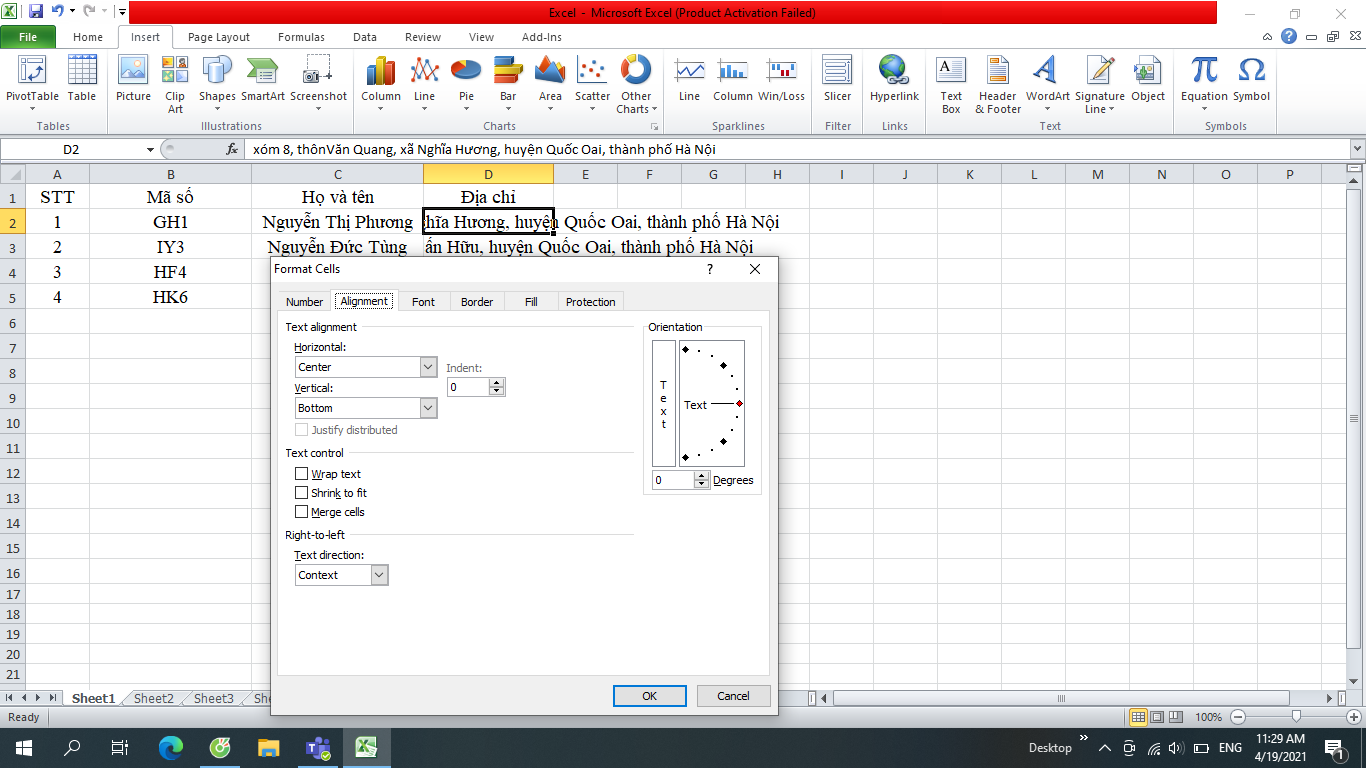This screenshot has height=768, width=1366.
Task: Open the Page Layout ribbon tab
Action: tap(219, 37)
